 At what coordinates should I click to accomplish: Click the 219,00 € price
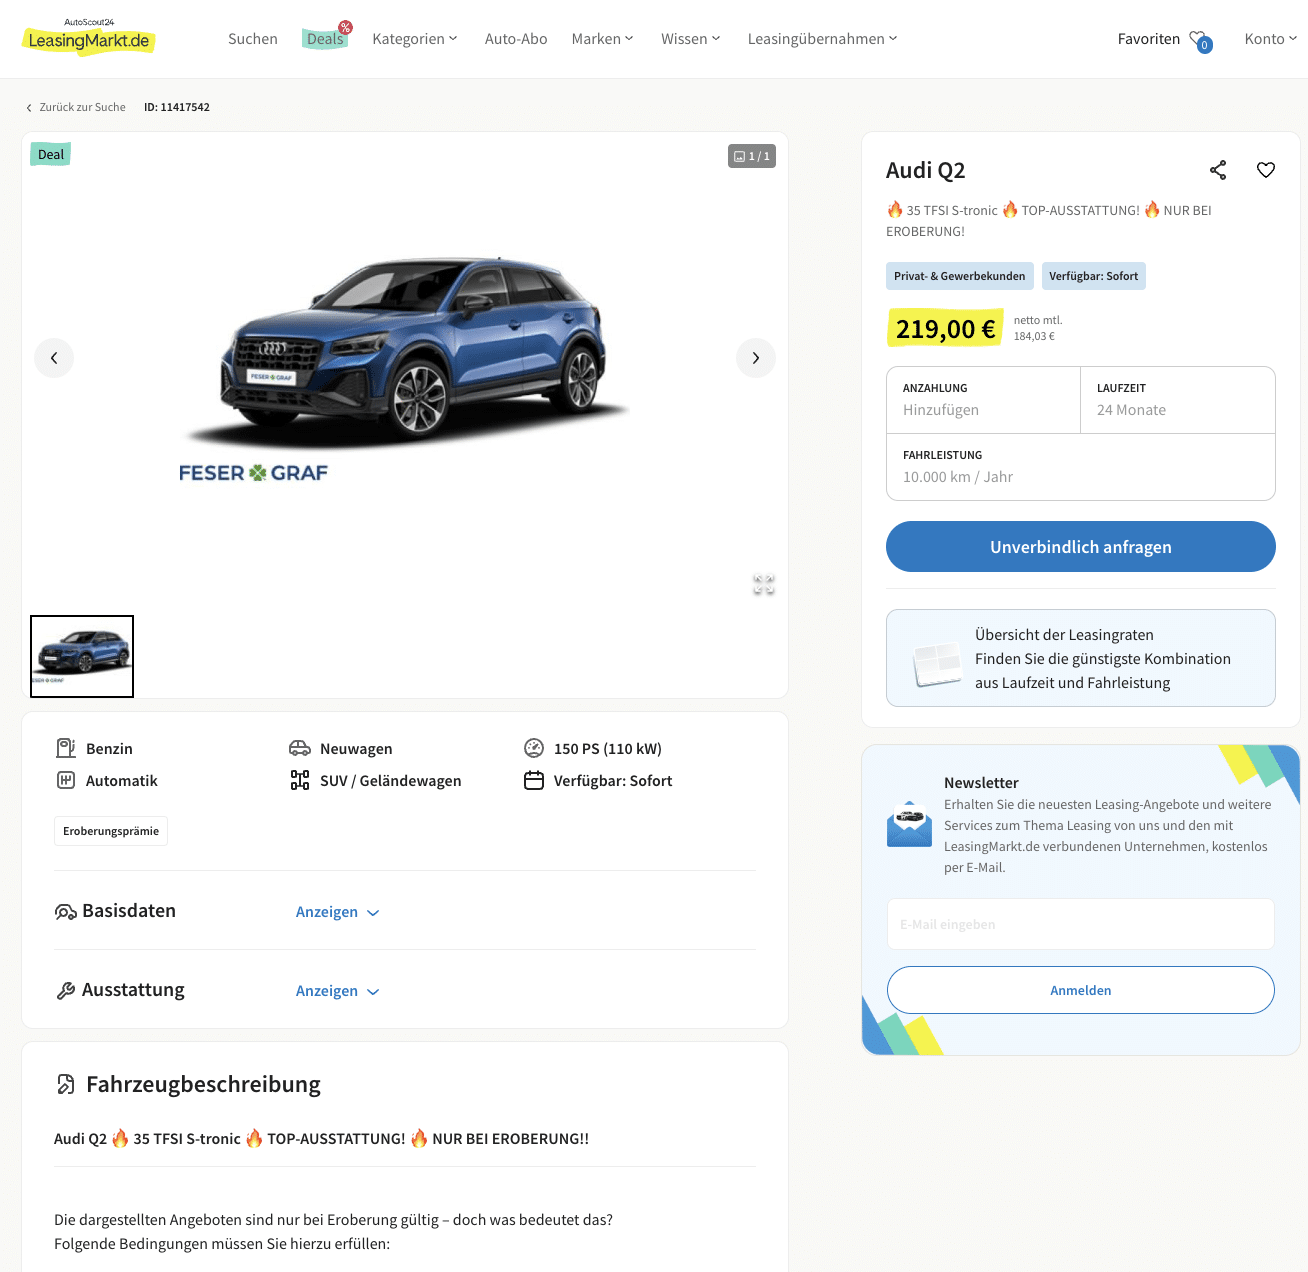pyautogui.click(x=945, y=328)
